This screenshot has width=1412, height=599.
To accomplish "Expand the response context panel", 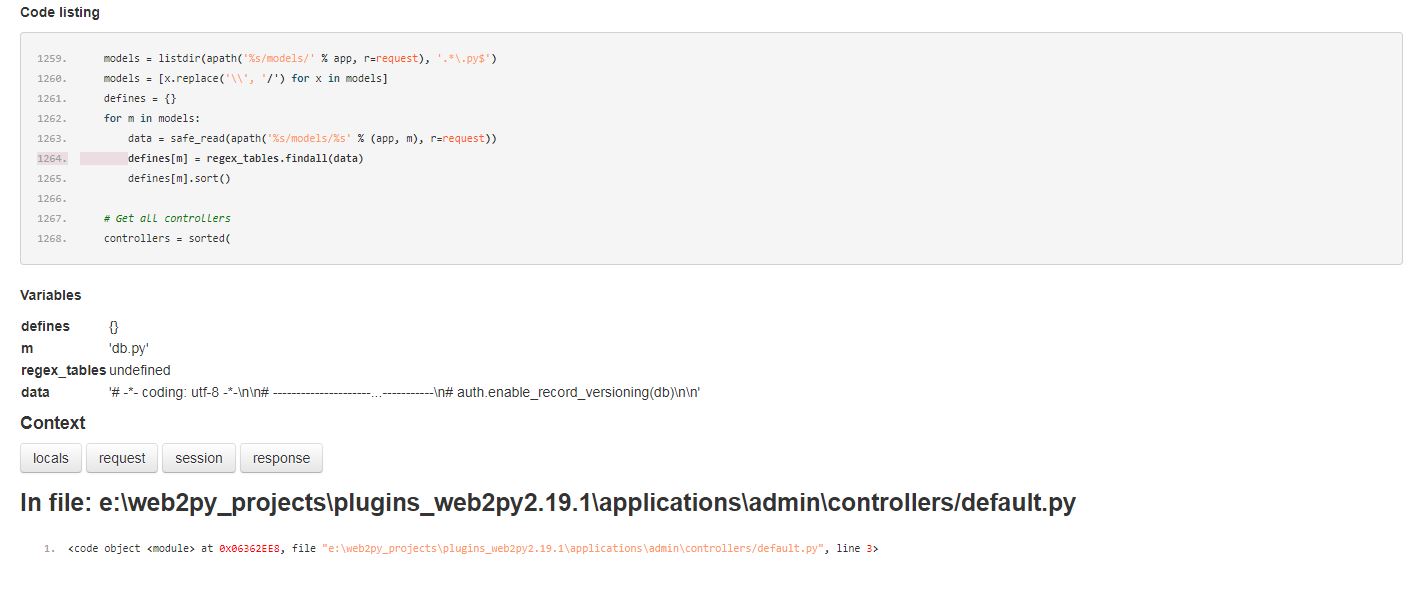I will (281, 458).
